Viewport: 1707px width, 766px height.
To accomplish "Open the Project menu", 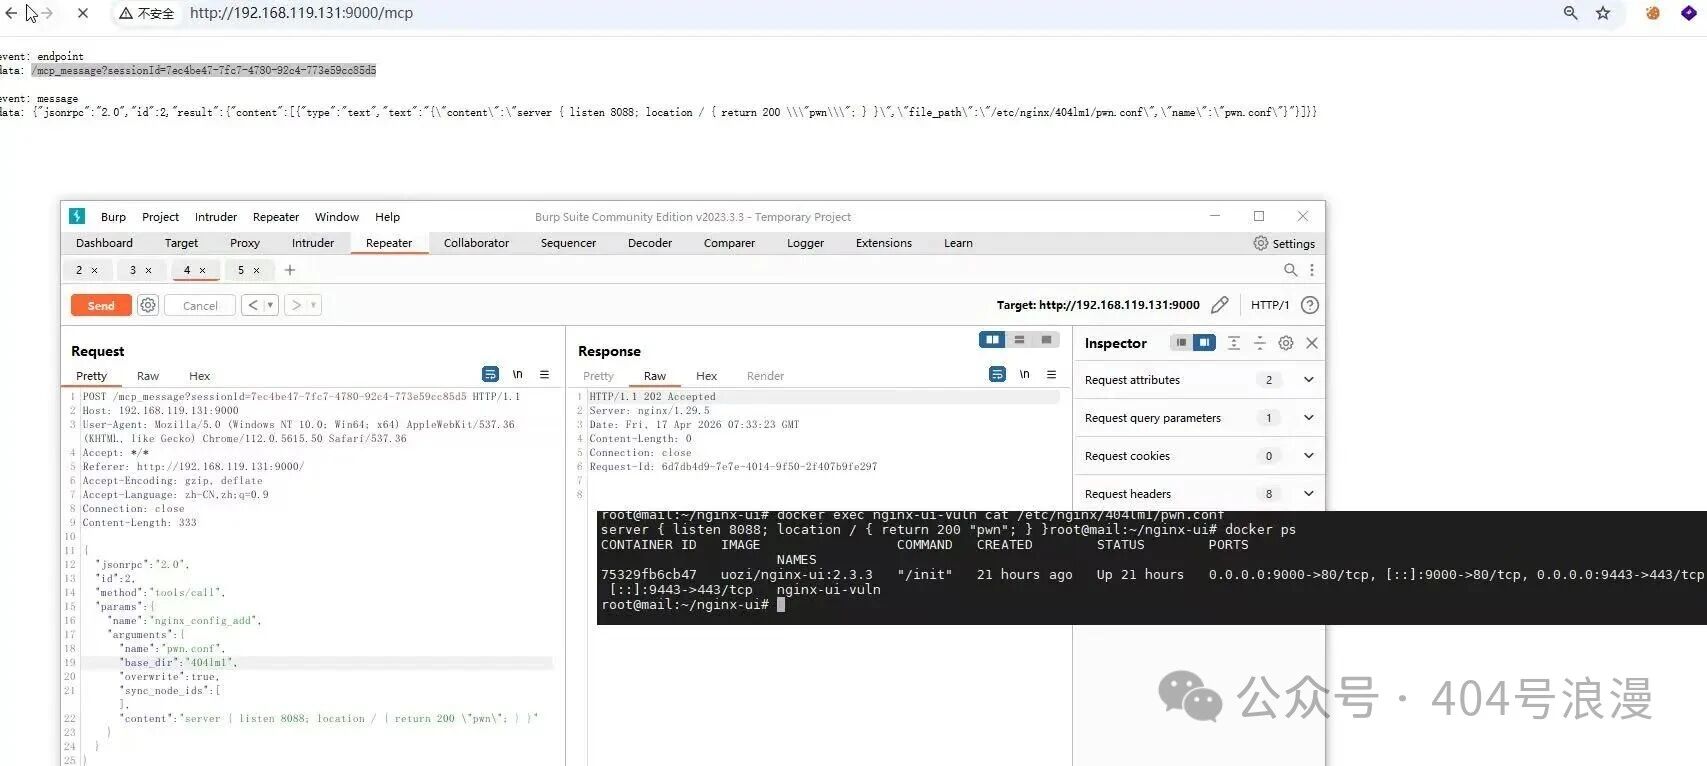I will [160, 217].
